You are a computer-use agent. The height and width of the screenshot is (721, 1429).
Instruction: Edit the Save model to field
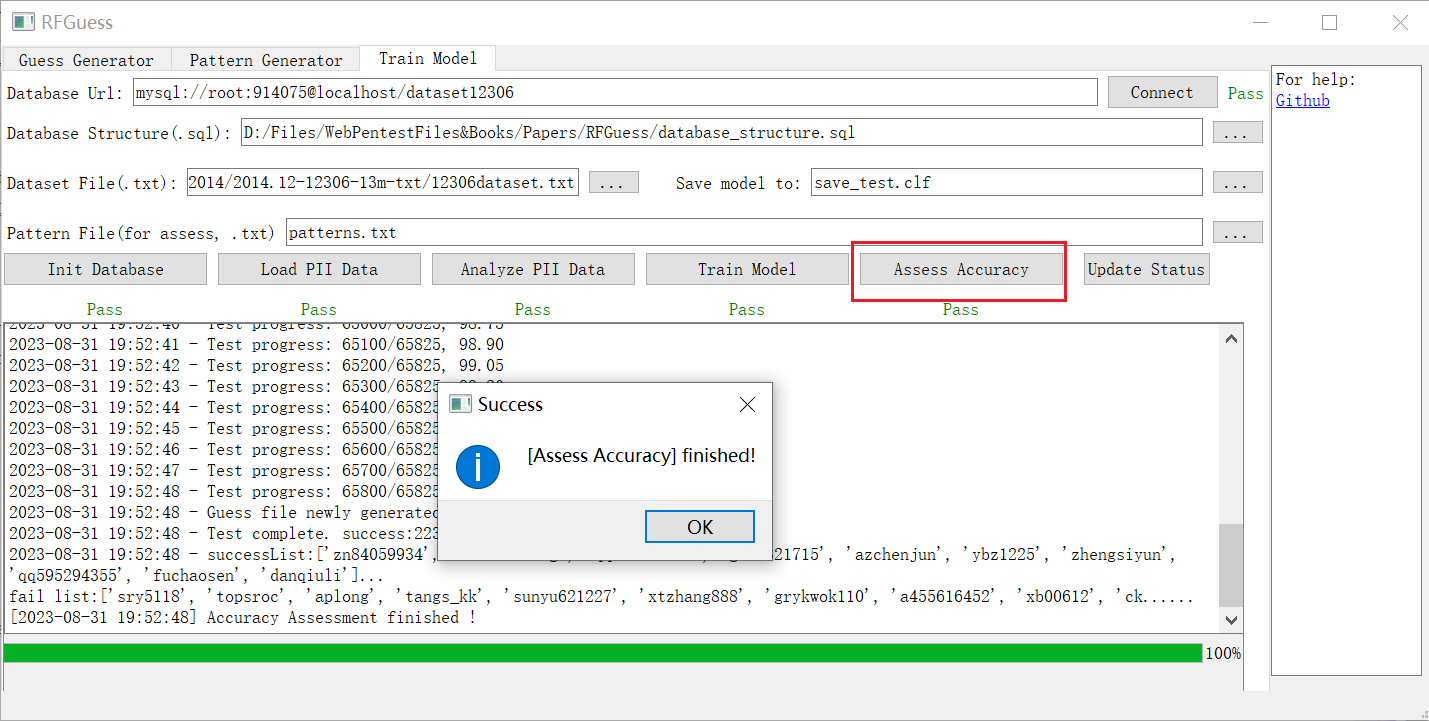(x=1006, y=182)
